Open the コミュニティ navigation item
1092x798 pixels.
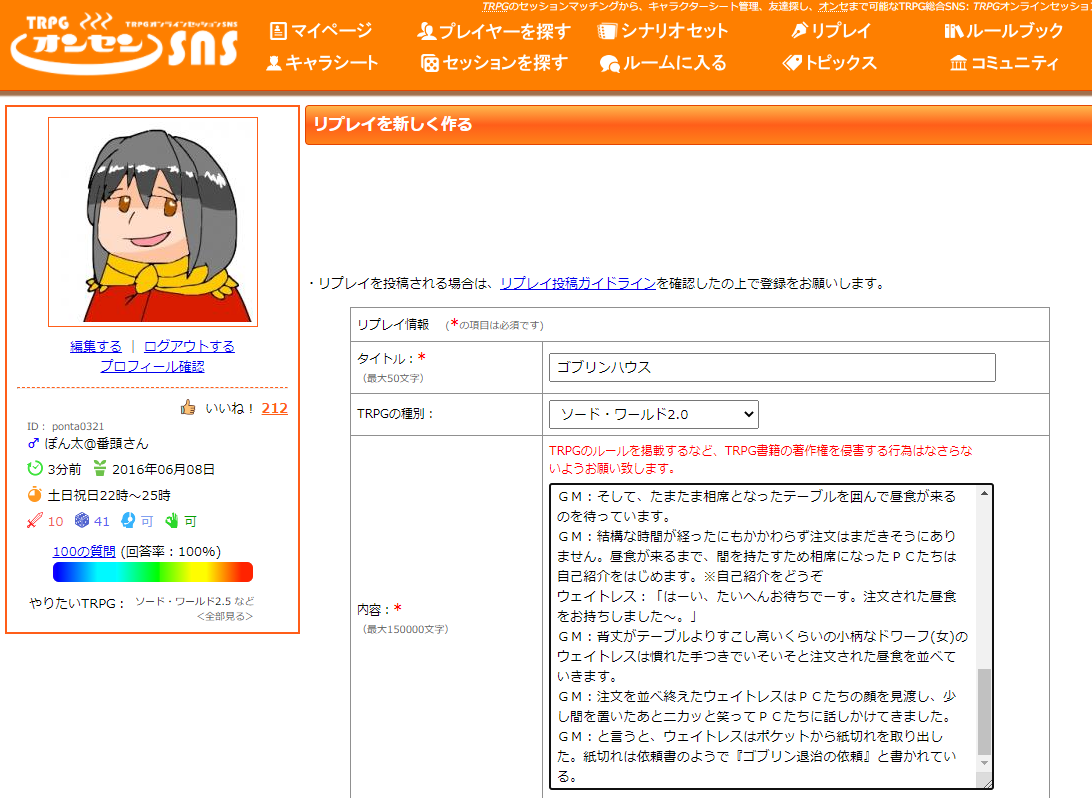1004,63
